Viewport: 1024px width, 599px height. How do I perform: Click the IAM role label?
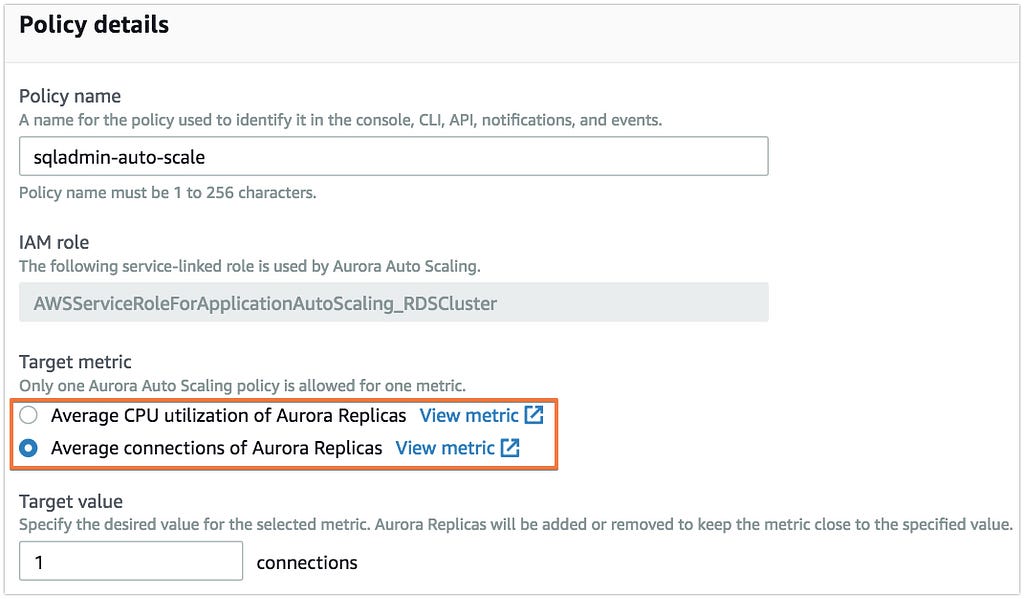click(x=54, y=242)
